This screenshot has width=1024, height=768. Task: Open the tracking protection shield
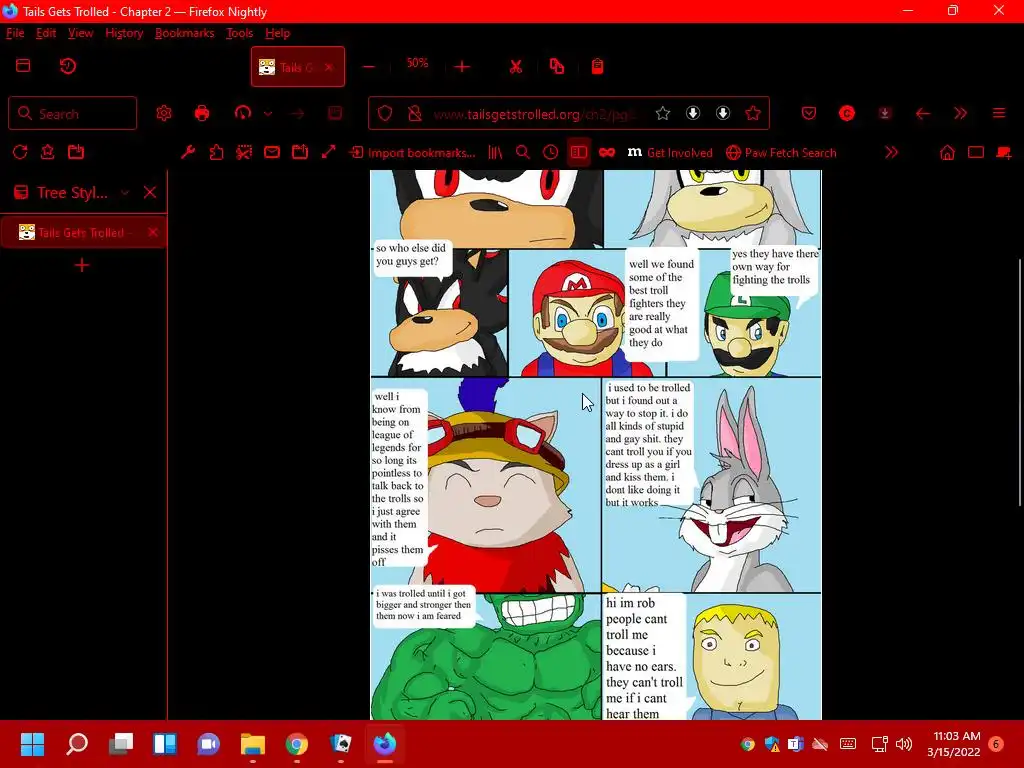(385, 114)
